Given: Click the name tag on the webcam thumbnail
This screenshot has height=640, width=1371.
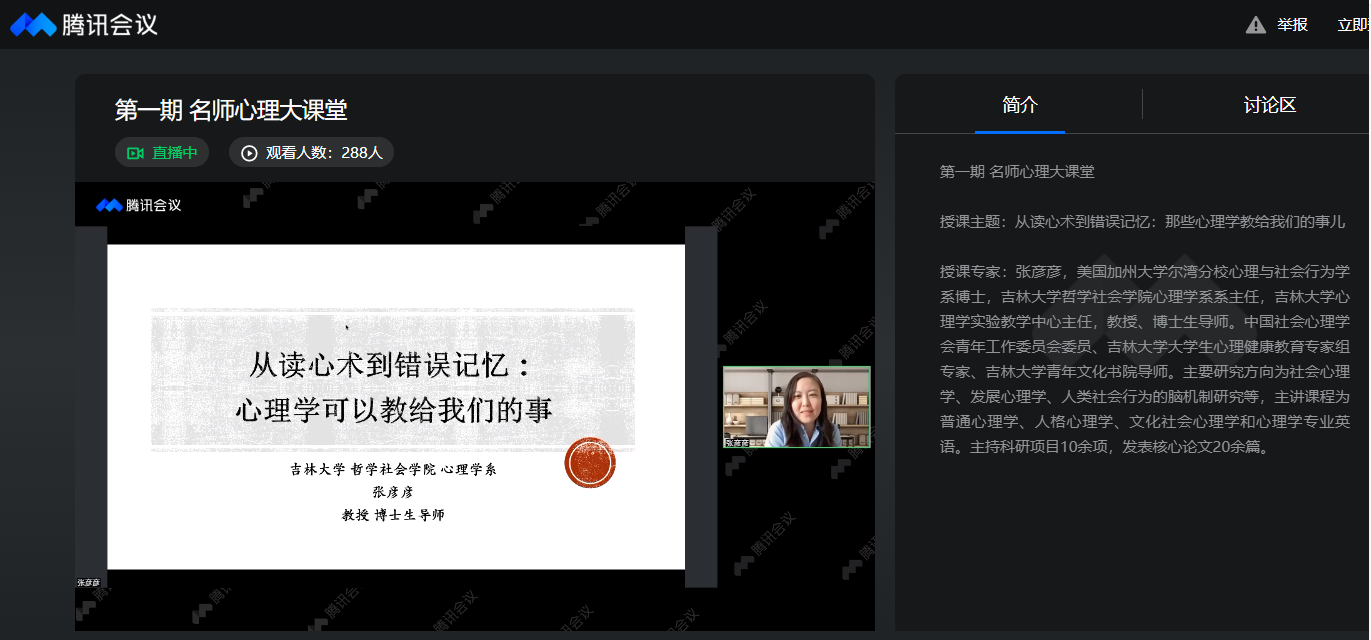Looking at the screenshot, I should tap(744, 441).
